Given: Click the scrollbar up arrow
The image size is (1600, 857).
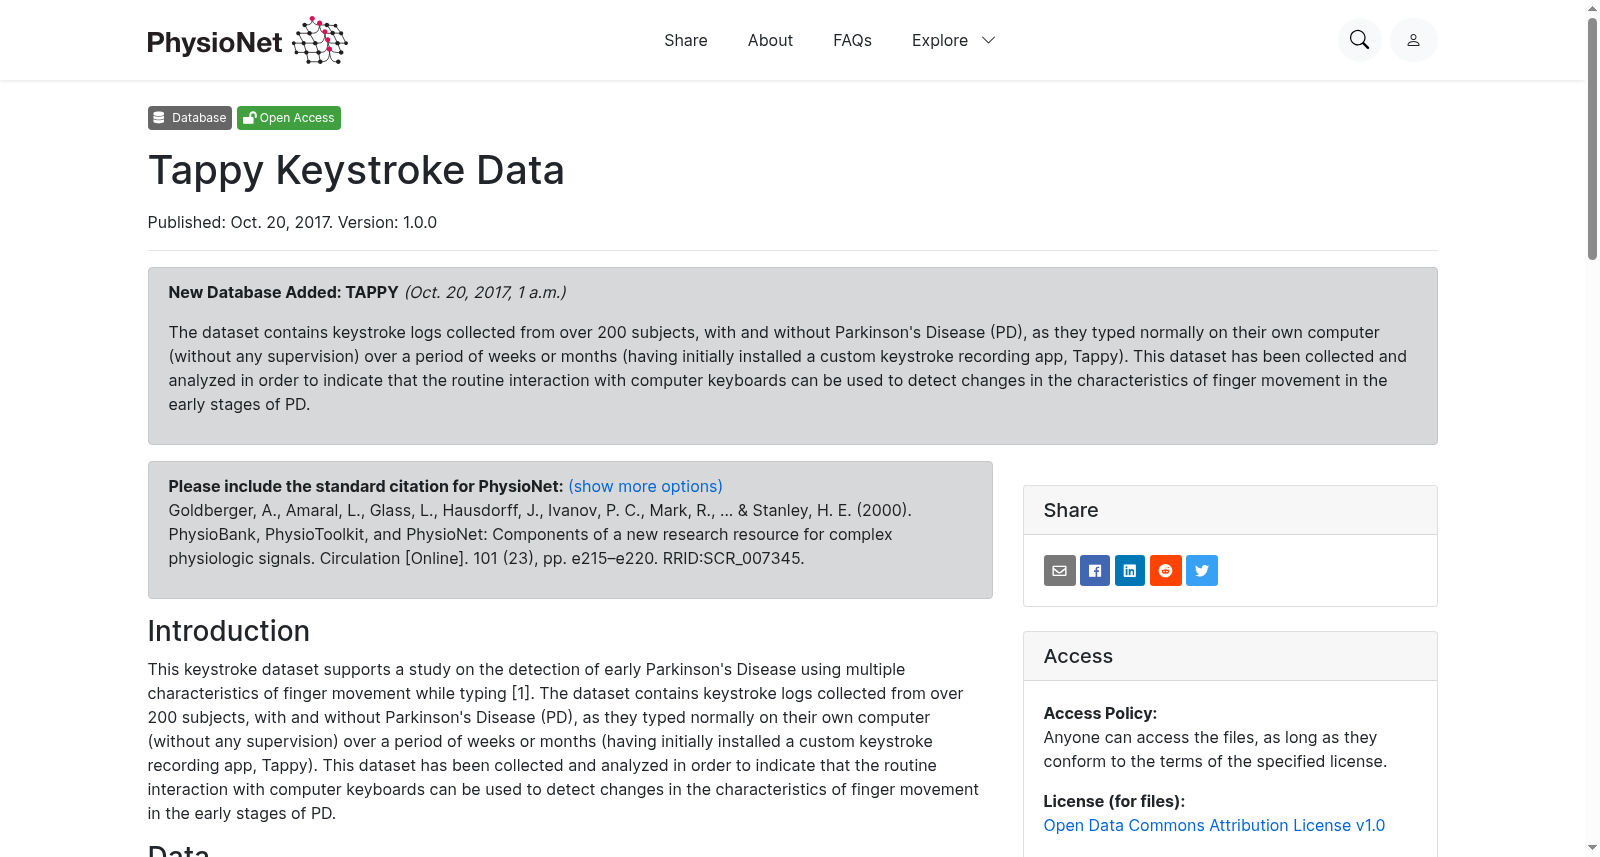Looking at the screenshot, I should click(x=1592, y=8).
